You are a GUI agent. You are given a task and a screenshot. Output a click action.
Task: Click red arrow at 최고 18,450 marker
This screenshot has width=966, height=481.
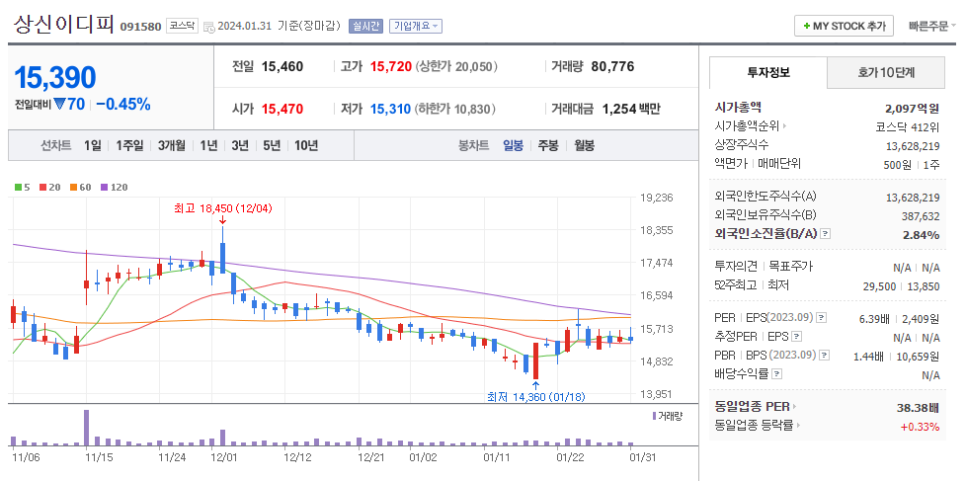[222, 220]
